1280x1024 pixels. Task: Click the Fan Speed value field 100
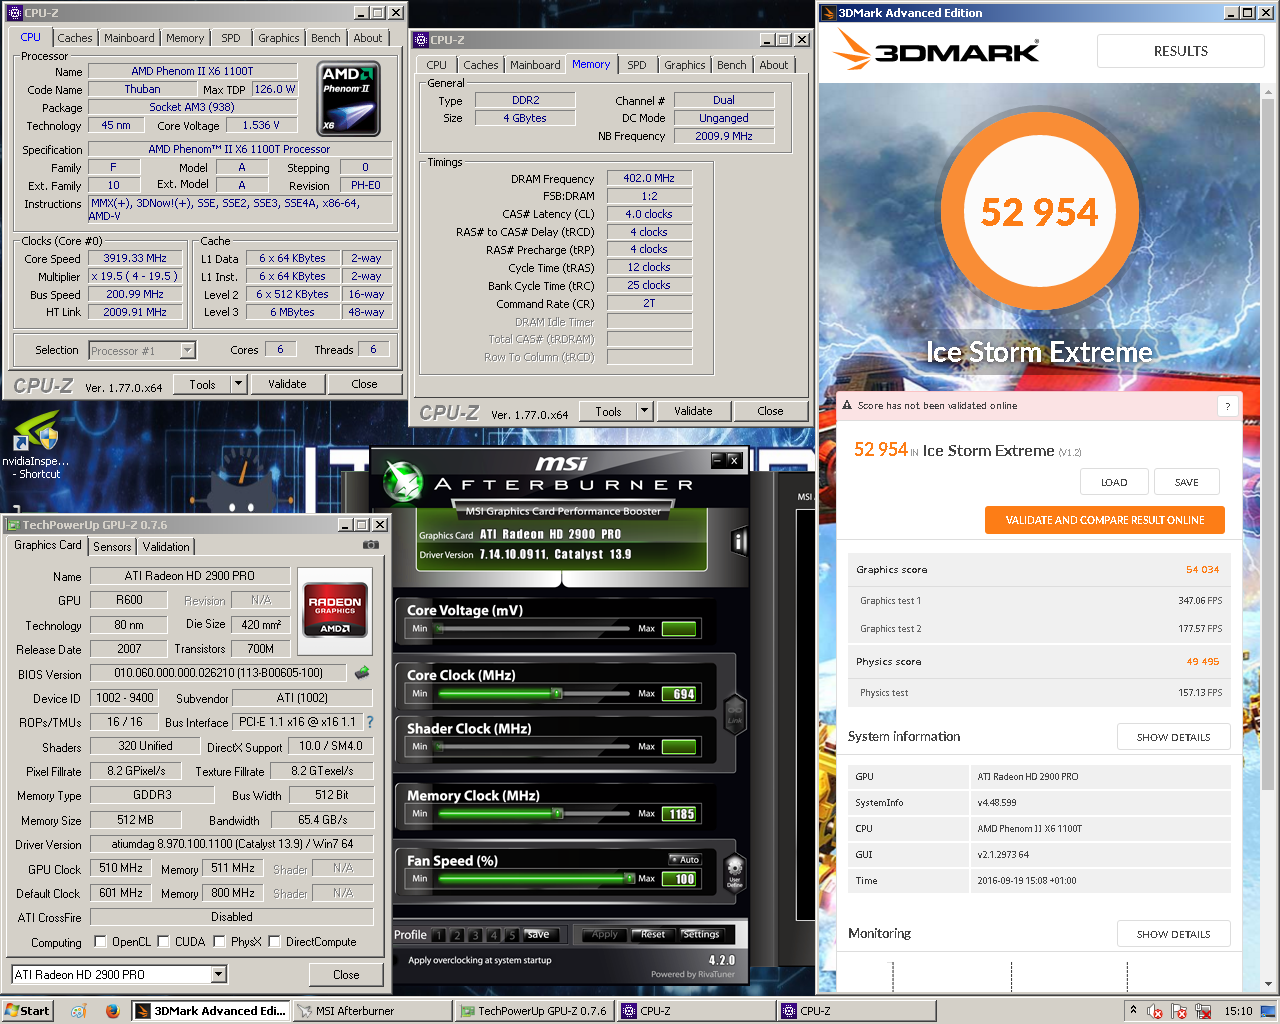coord(679,879)
